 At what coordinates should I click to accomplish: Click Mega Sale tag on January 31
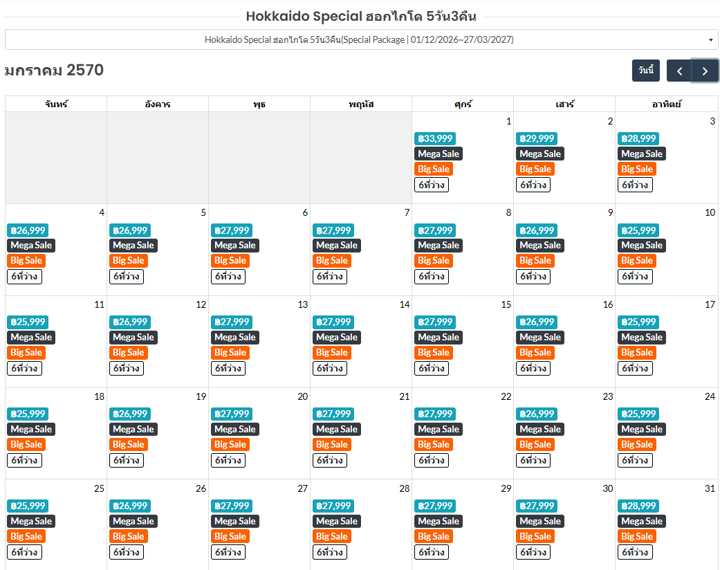click(x=641, y=521)
